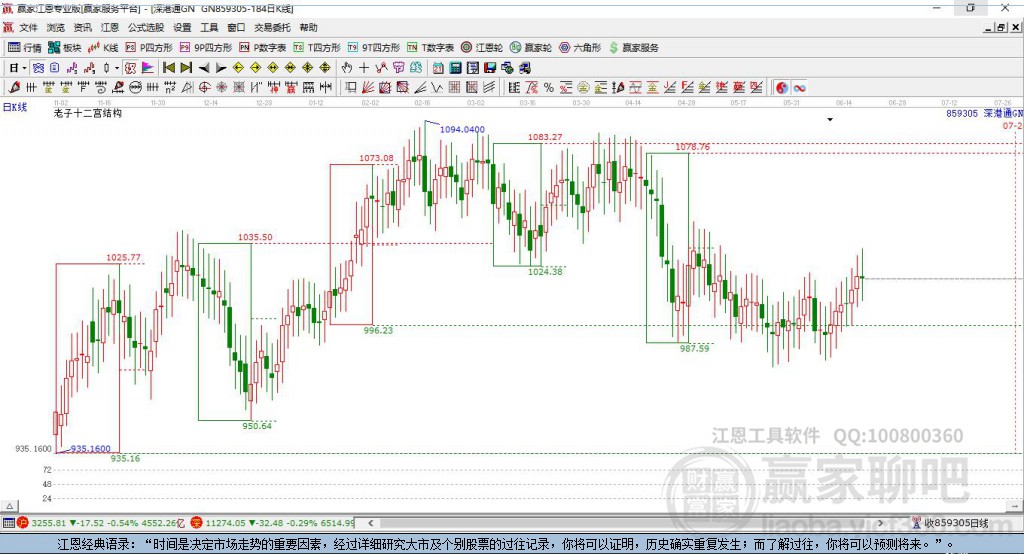1024x554 pixels.
Task: Open the 帮助 menu
Action: pyautogui.click(x=308, y=27)
